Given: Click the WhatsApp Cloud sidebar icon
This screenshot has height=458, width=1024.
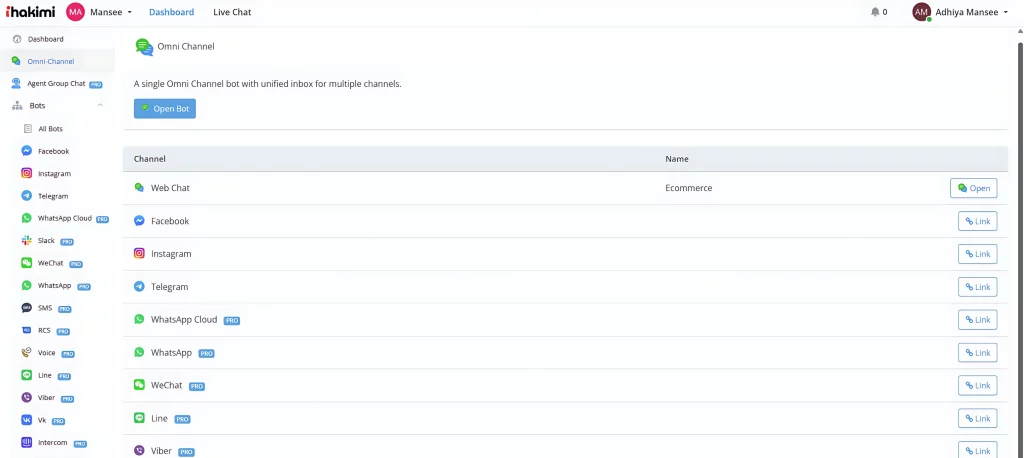Looking at the screenshot, I should [27, 218].
